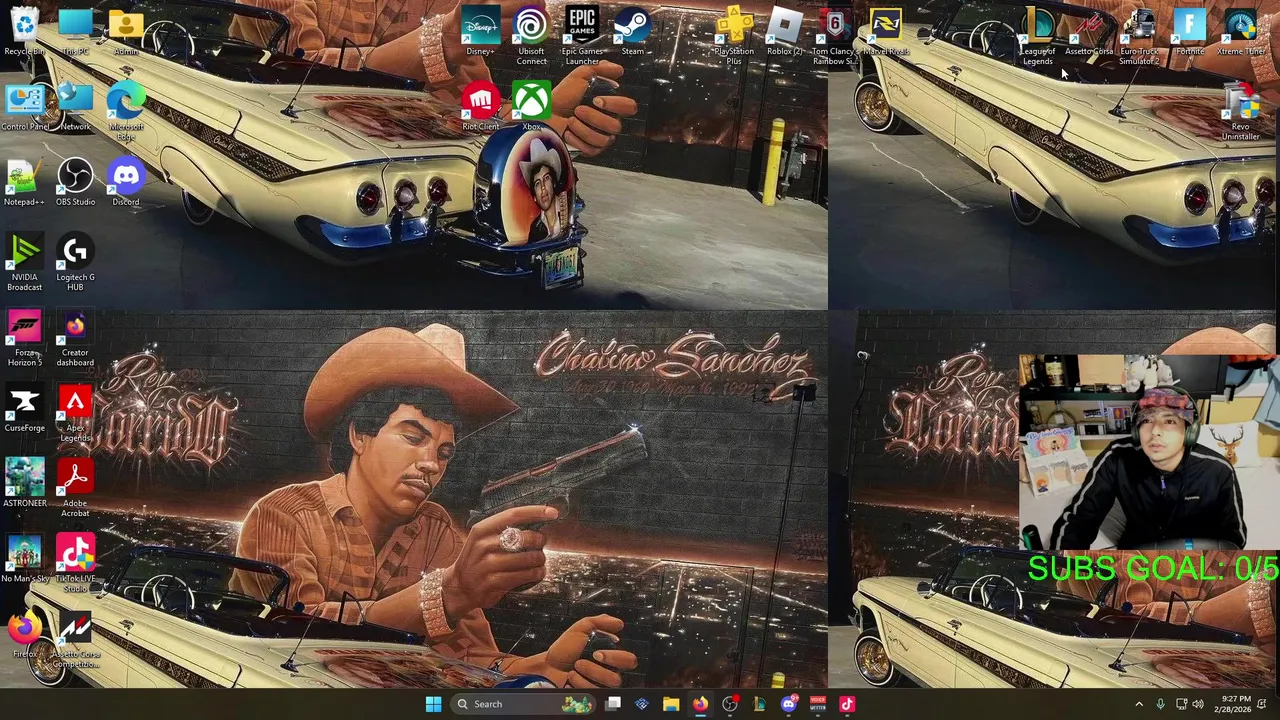Open Task View from the taskbar
Viewport: 1280px width, 720px height.
coord(613,704)
